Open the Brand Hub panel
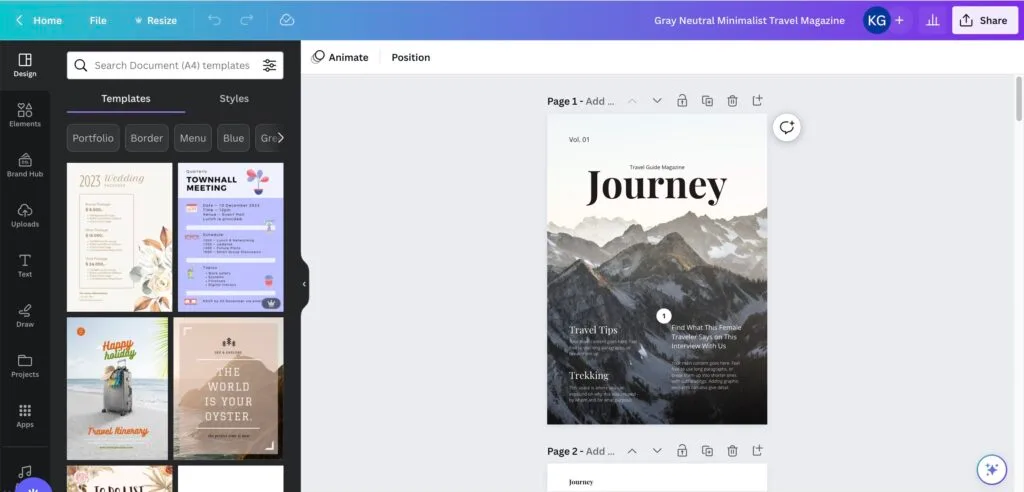1024x492 pixels. click(25, 165)
